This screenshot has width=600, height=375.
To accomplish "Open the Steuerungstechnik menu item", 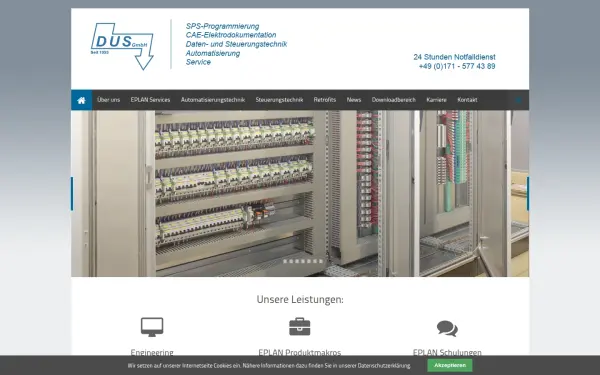I will [x=279, y=100].
